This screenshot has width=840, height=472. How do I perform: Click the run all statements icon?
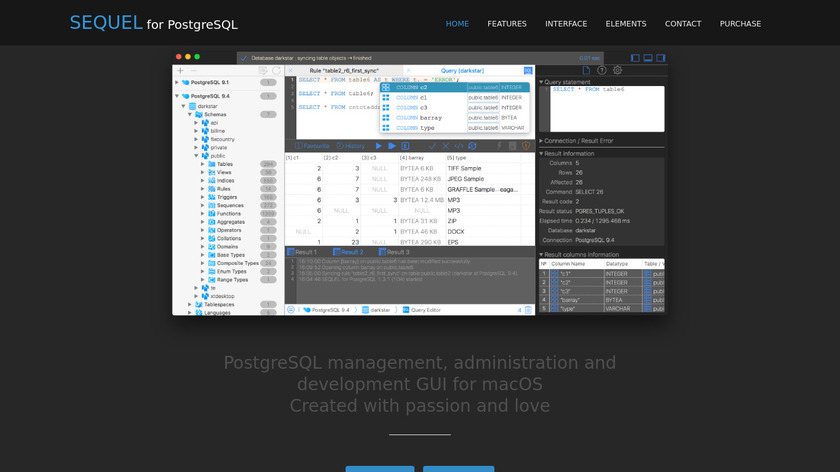[392, 146]
